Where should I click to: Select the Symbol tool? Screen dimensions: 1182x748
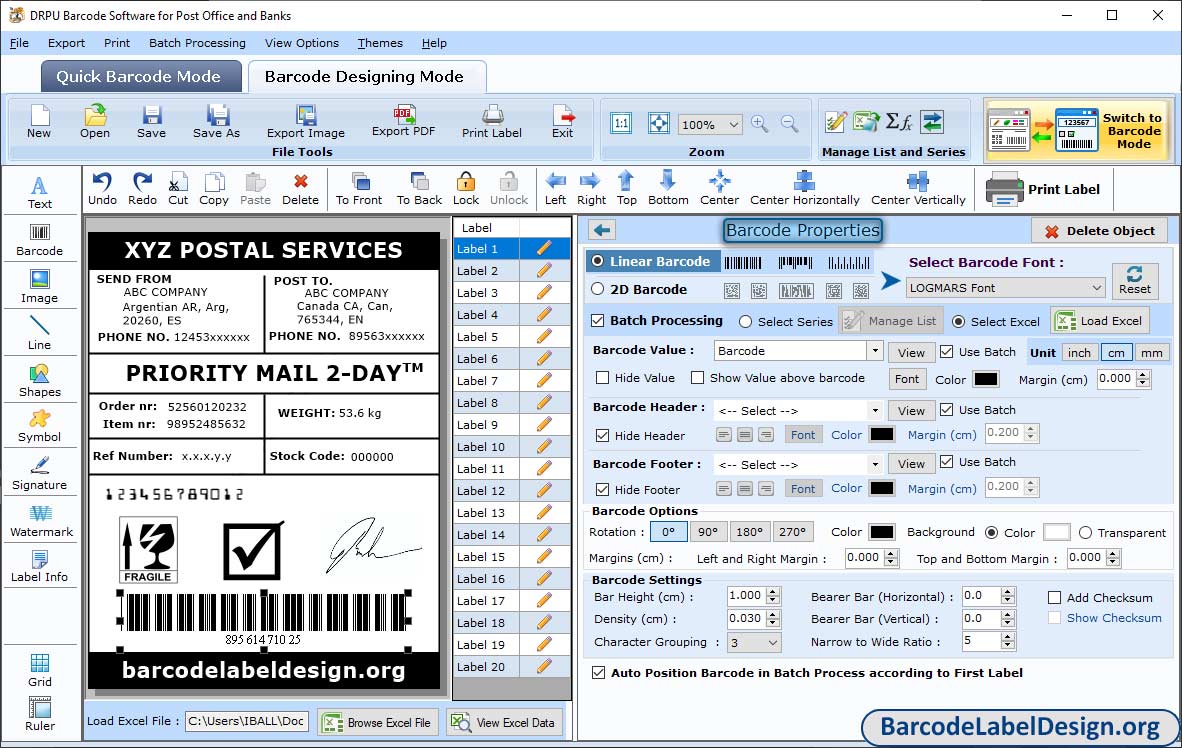[39, 427]
